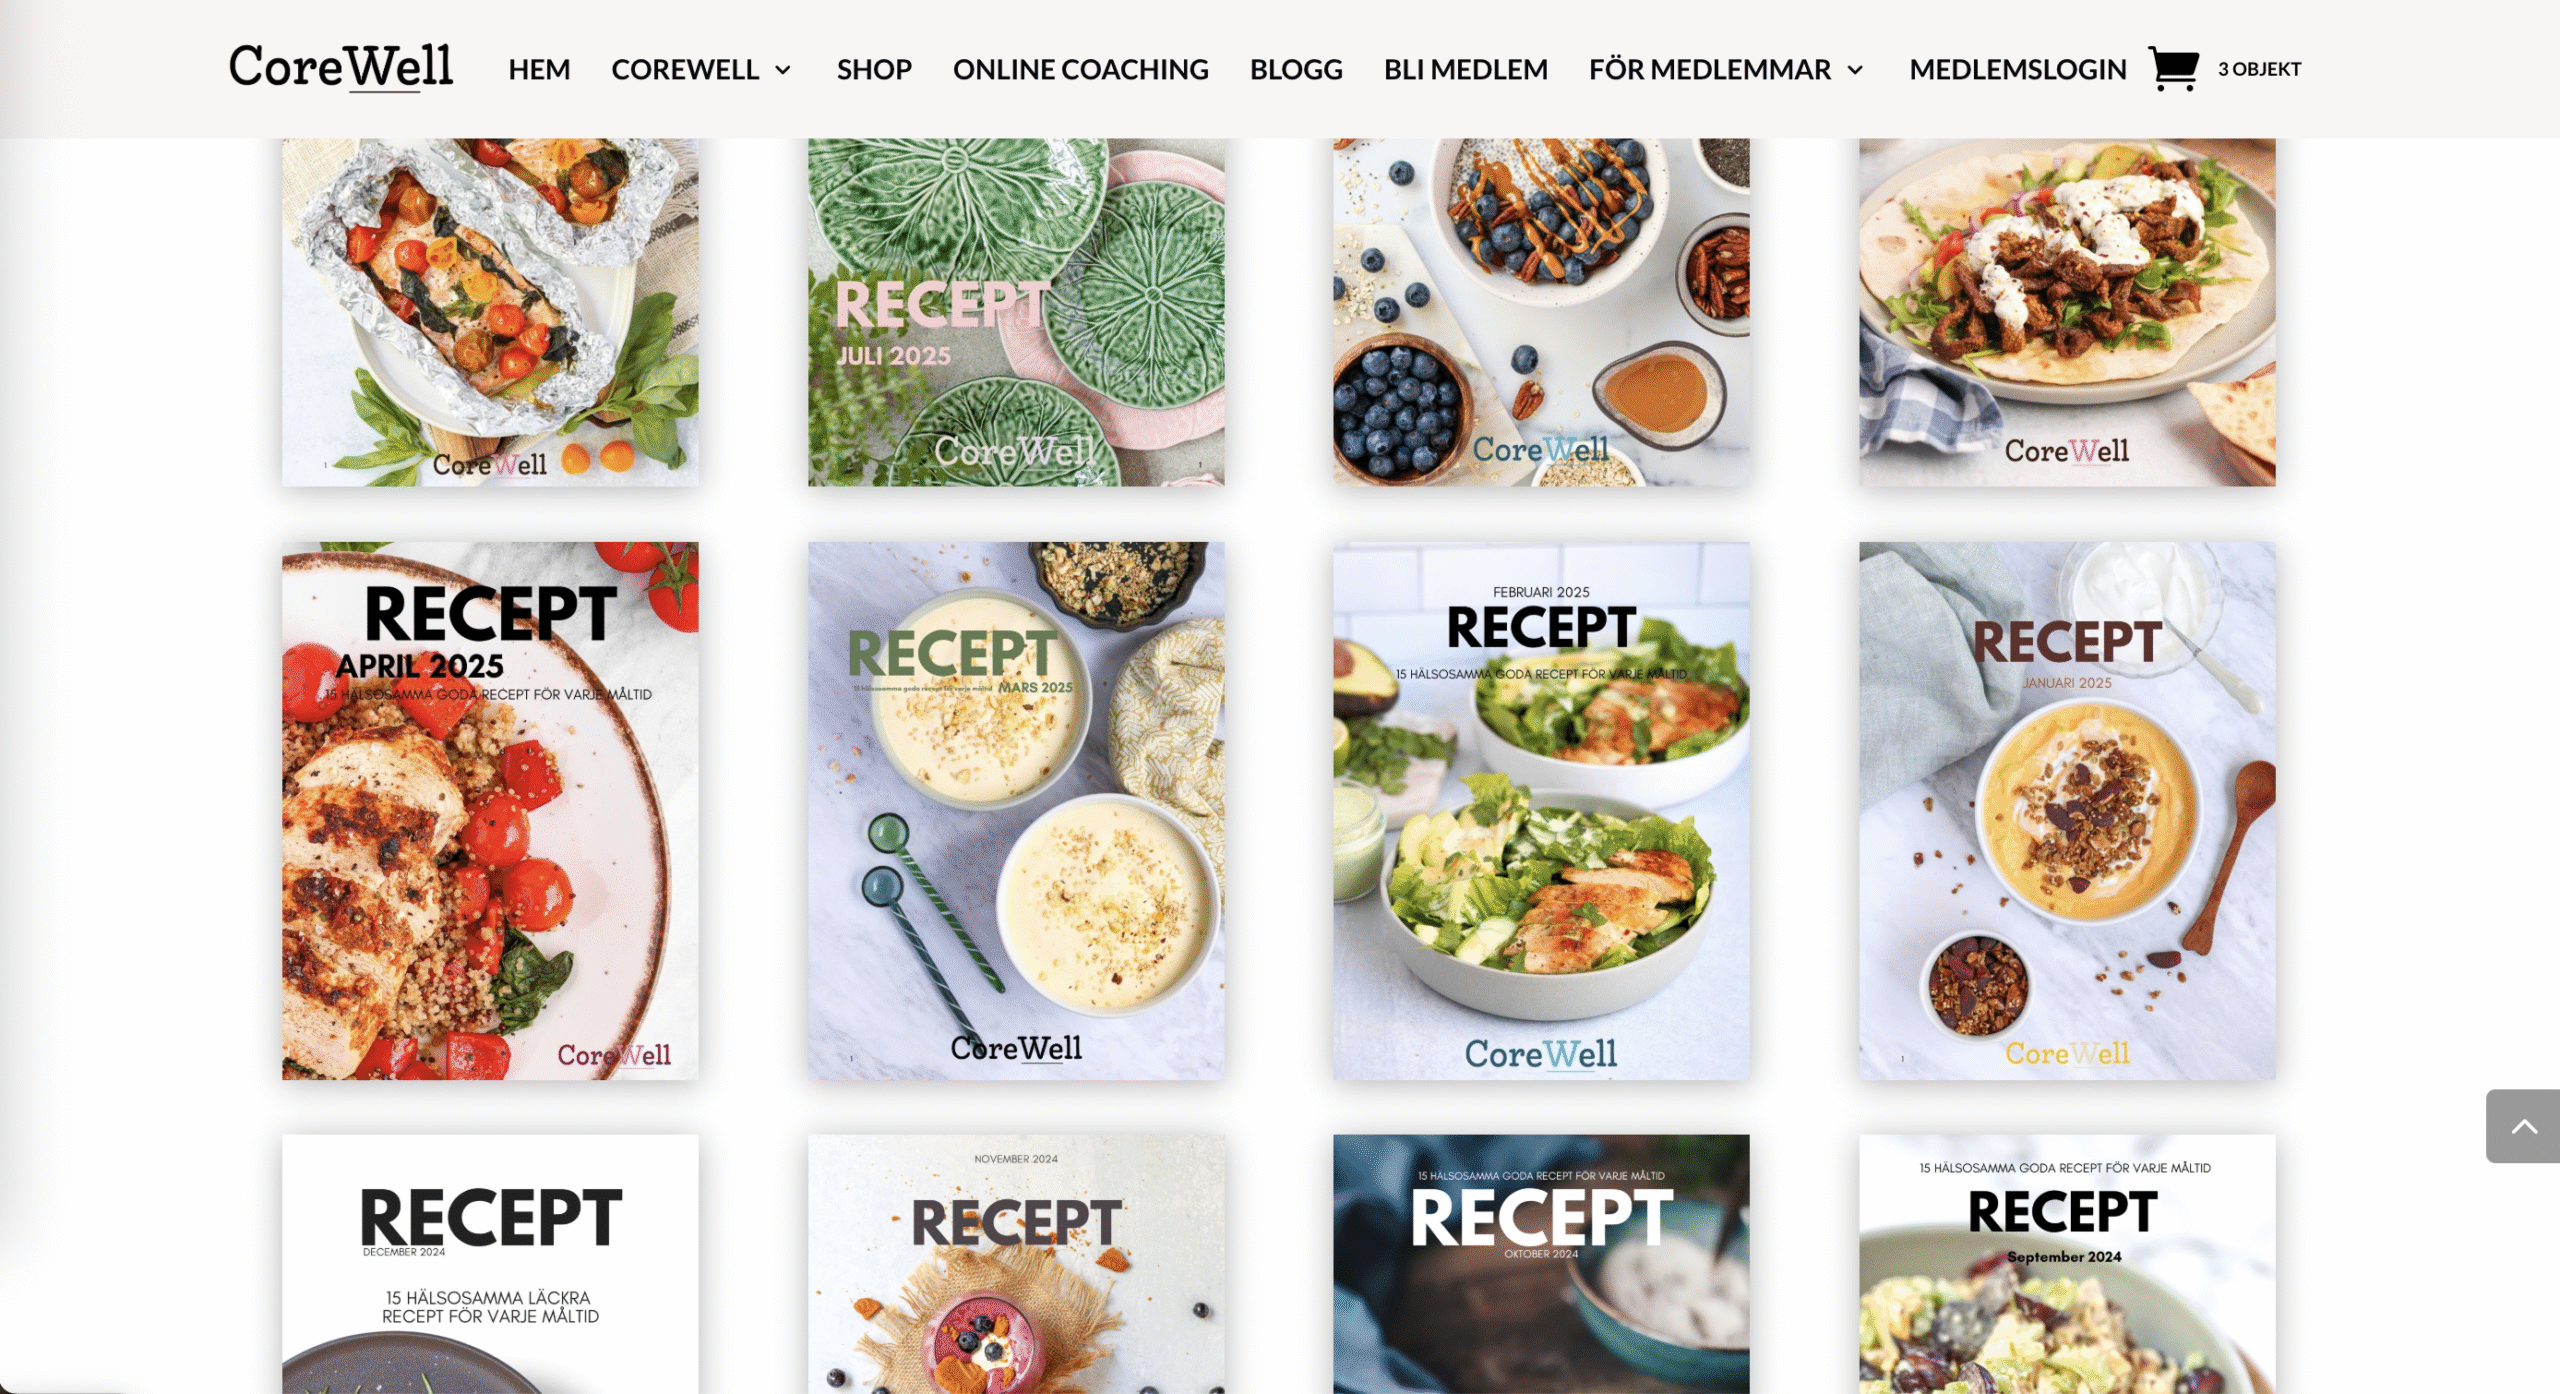Open the September 2024 recipe cover

click(2067, 1264)
